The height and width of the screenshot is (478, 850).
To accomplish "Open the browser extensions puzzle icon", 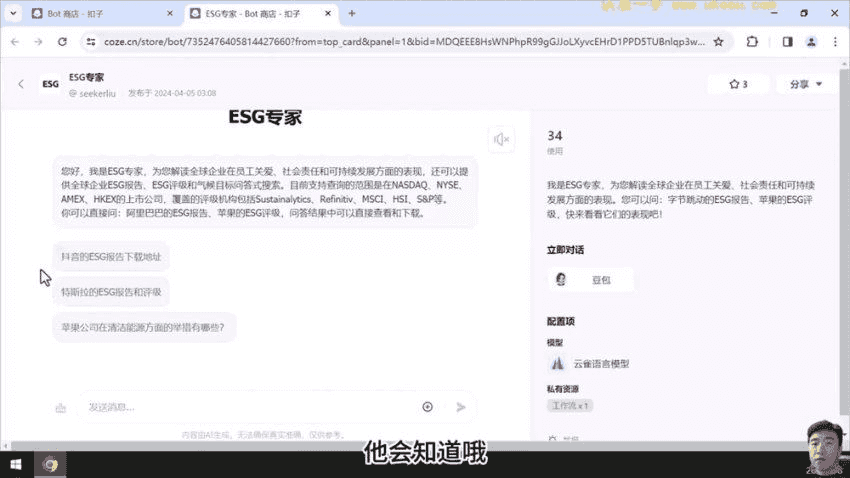I will click(x=752, y=42).
